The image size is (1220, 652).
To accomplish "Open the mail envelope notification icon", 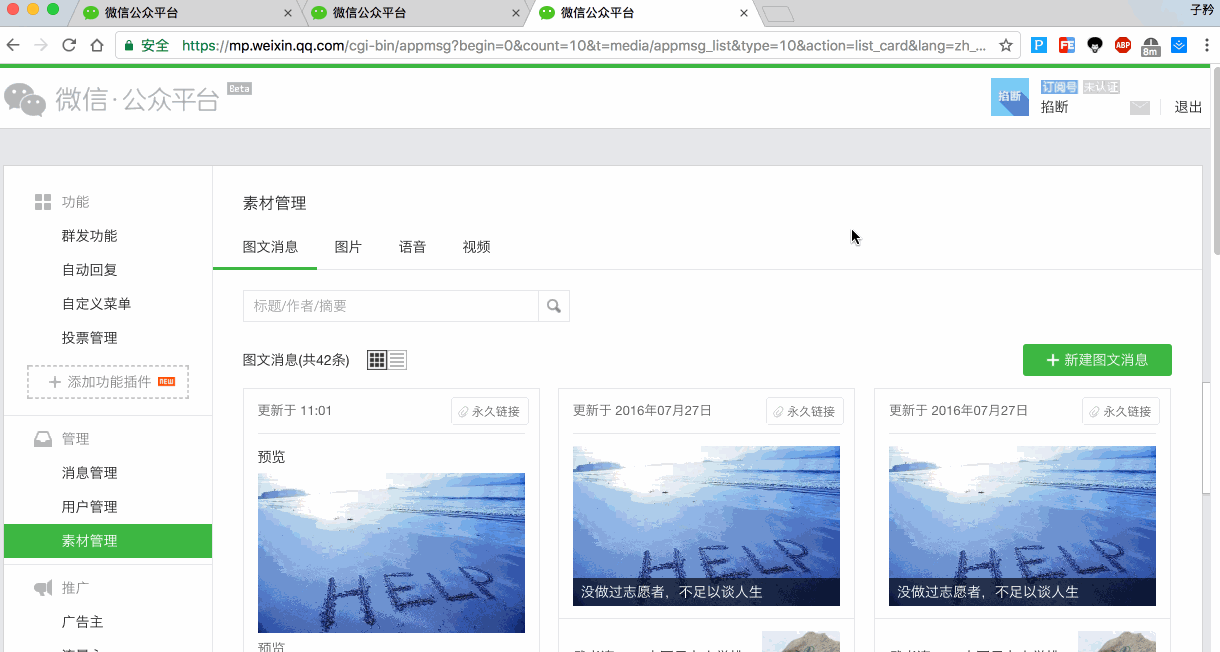I will (1139, 108).
